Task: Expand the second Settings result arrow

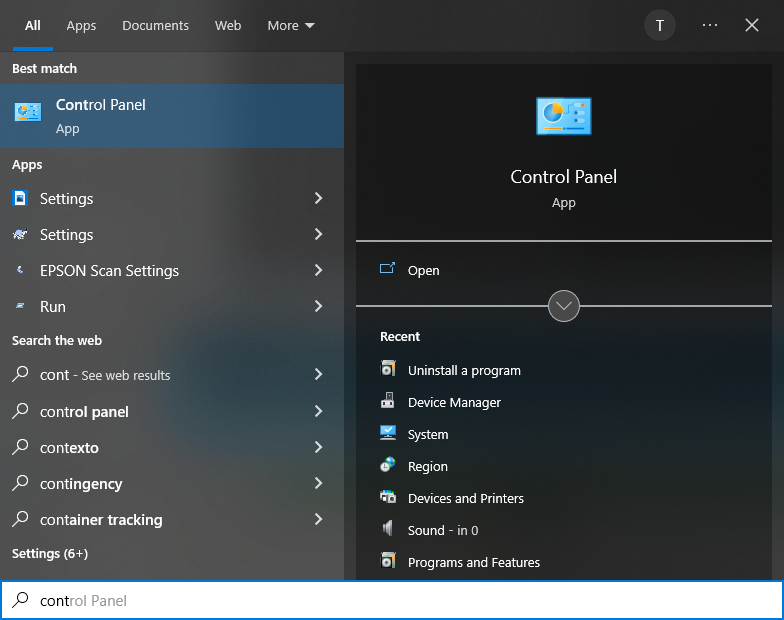Action: click(318, 234)
